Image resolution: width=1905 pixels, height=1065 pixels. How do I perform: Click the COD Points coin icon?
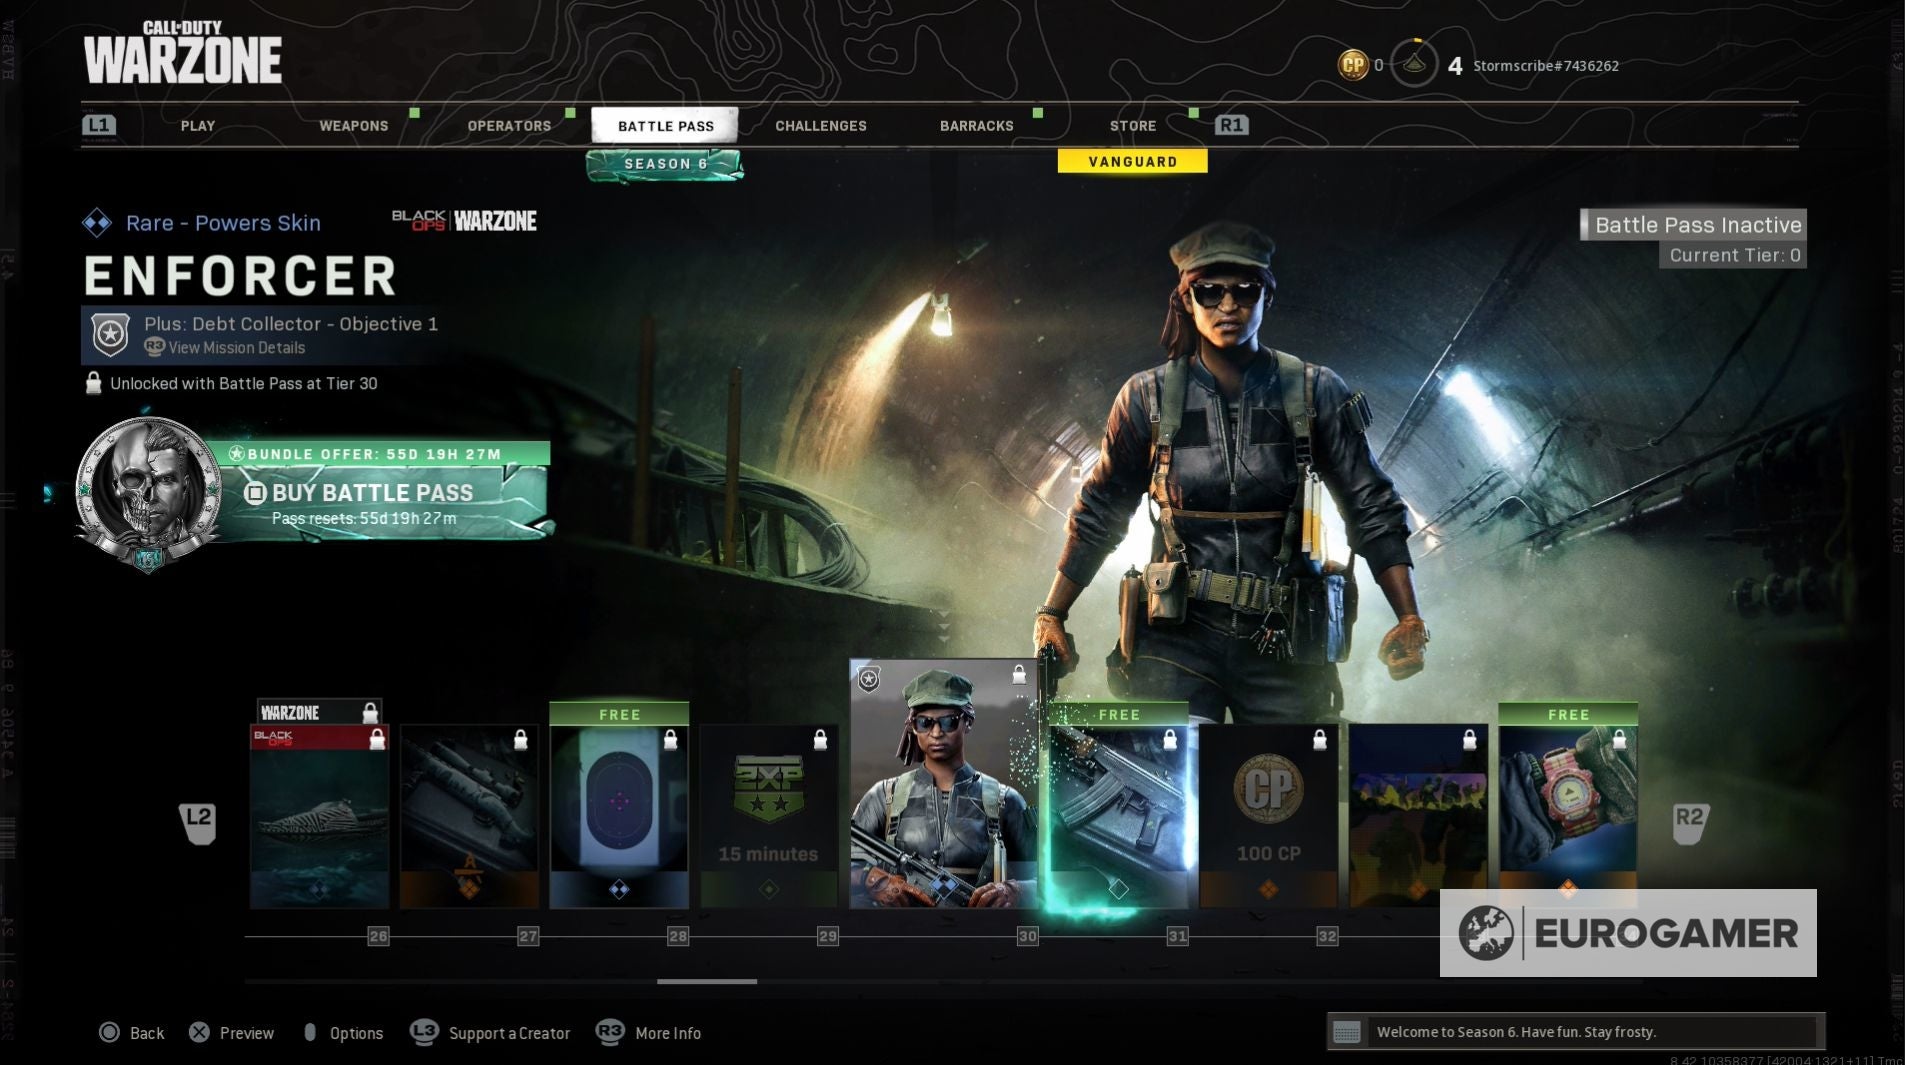pos(1353,65)
